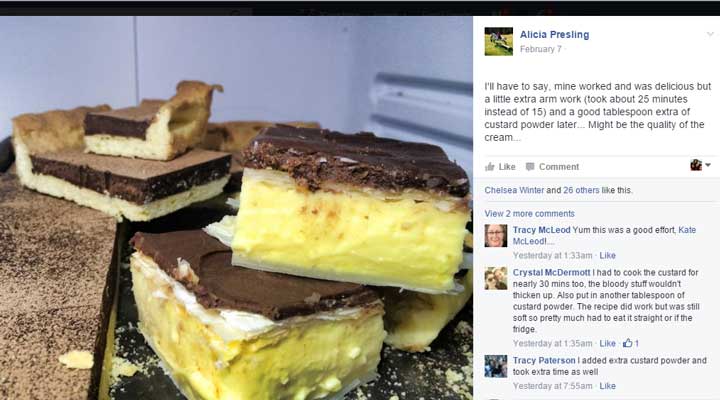Click the thumbs-up Like icon under the post
This screenshot has height=400, width=720.
tap(489, 167)
